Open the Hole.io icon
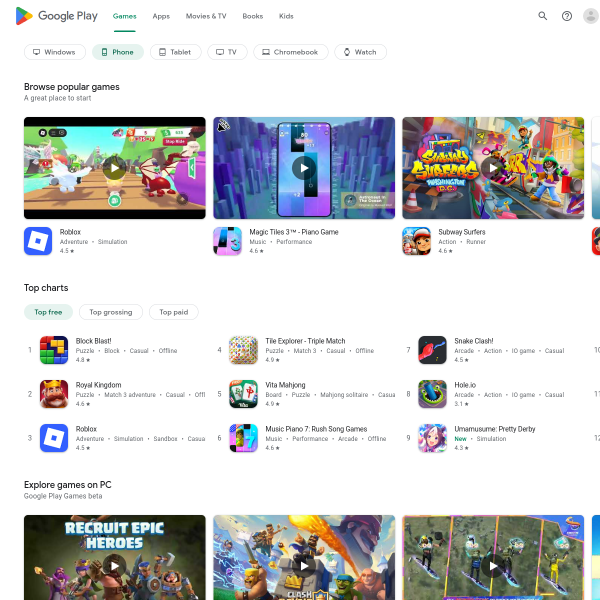This screenshot has width=600, height=600. [x=432, y=394]
